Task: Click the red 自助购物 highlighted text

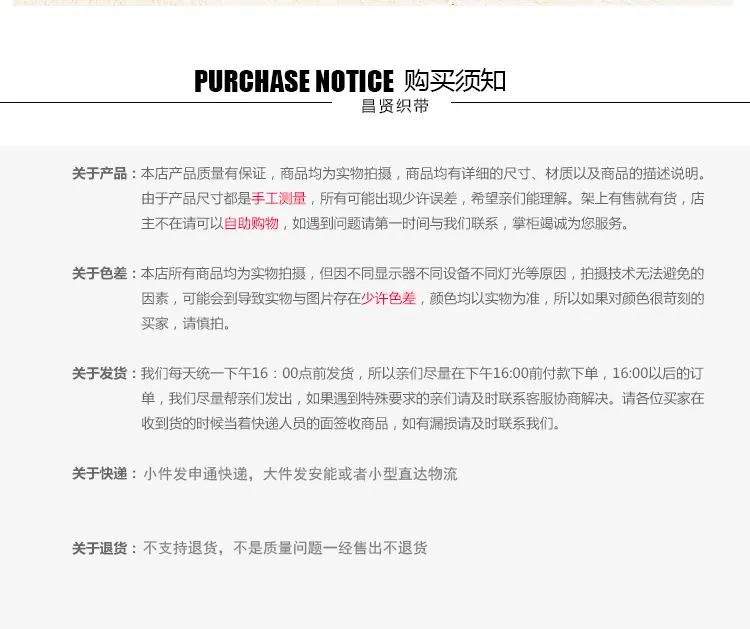Action: [x=251, y=223]
